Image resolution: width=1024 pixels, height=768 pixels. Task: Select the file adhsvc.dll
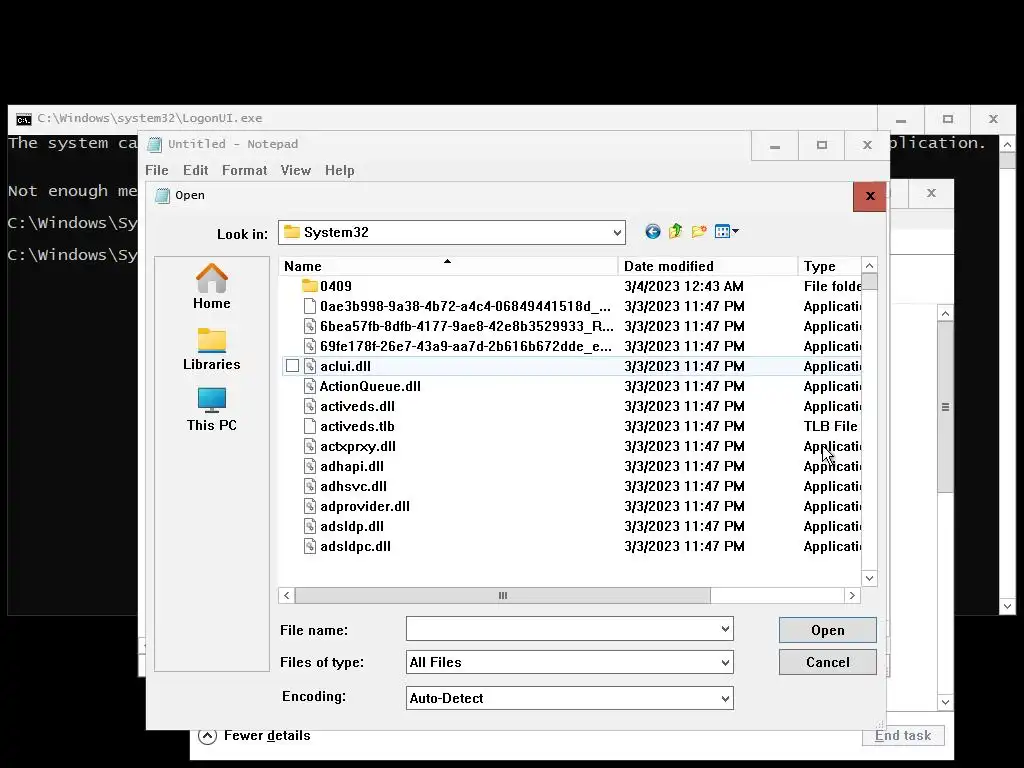(353, 487)
